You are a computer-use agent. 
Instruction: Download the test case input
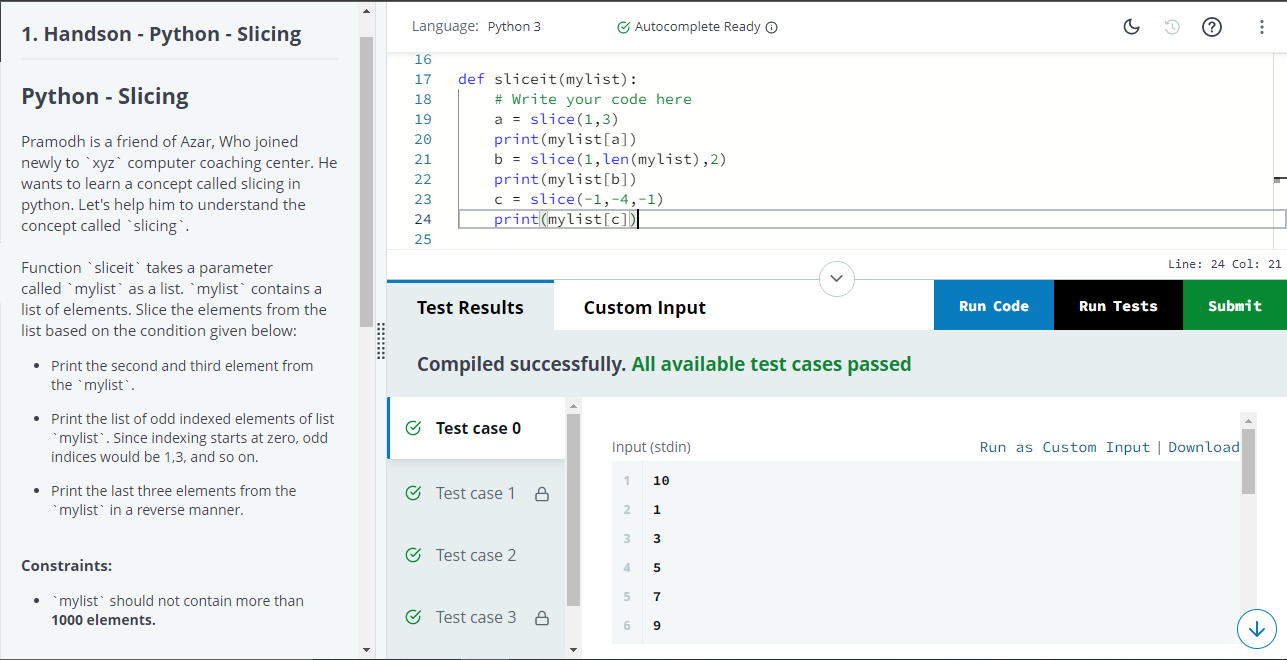(1204, 447)
